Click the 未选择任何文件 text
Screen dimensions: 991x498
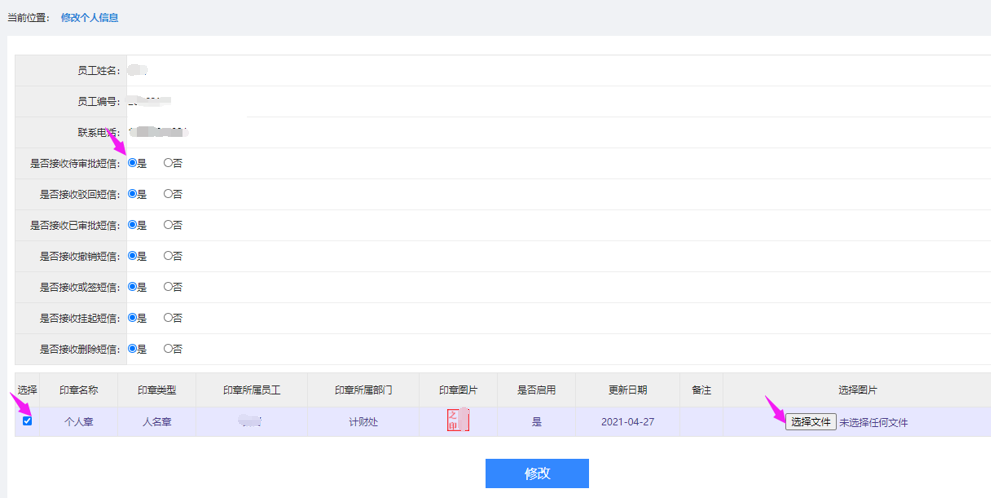tap(873, 423)
